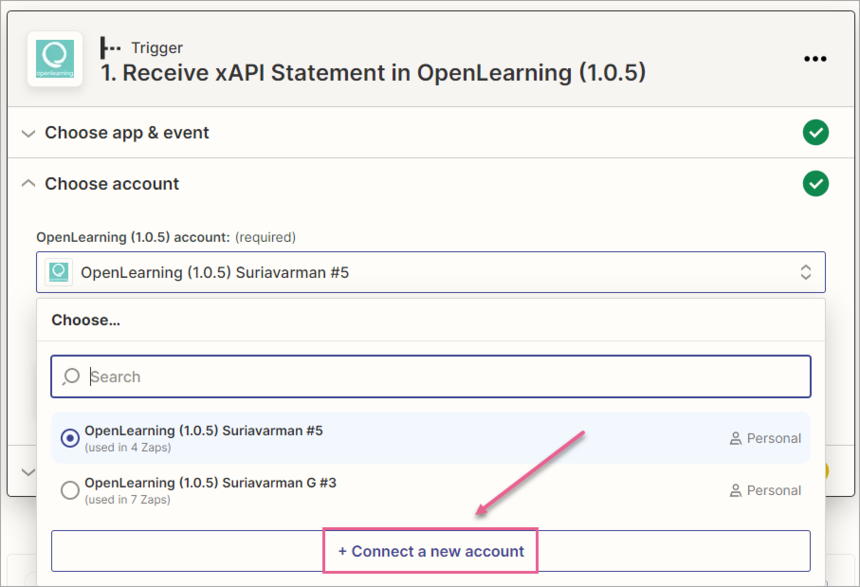Click the trigger step type icon beside 'Trigger'

(x=110, y=47)
